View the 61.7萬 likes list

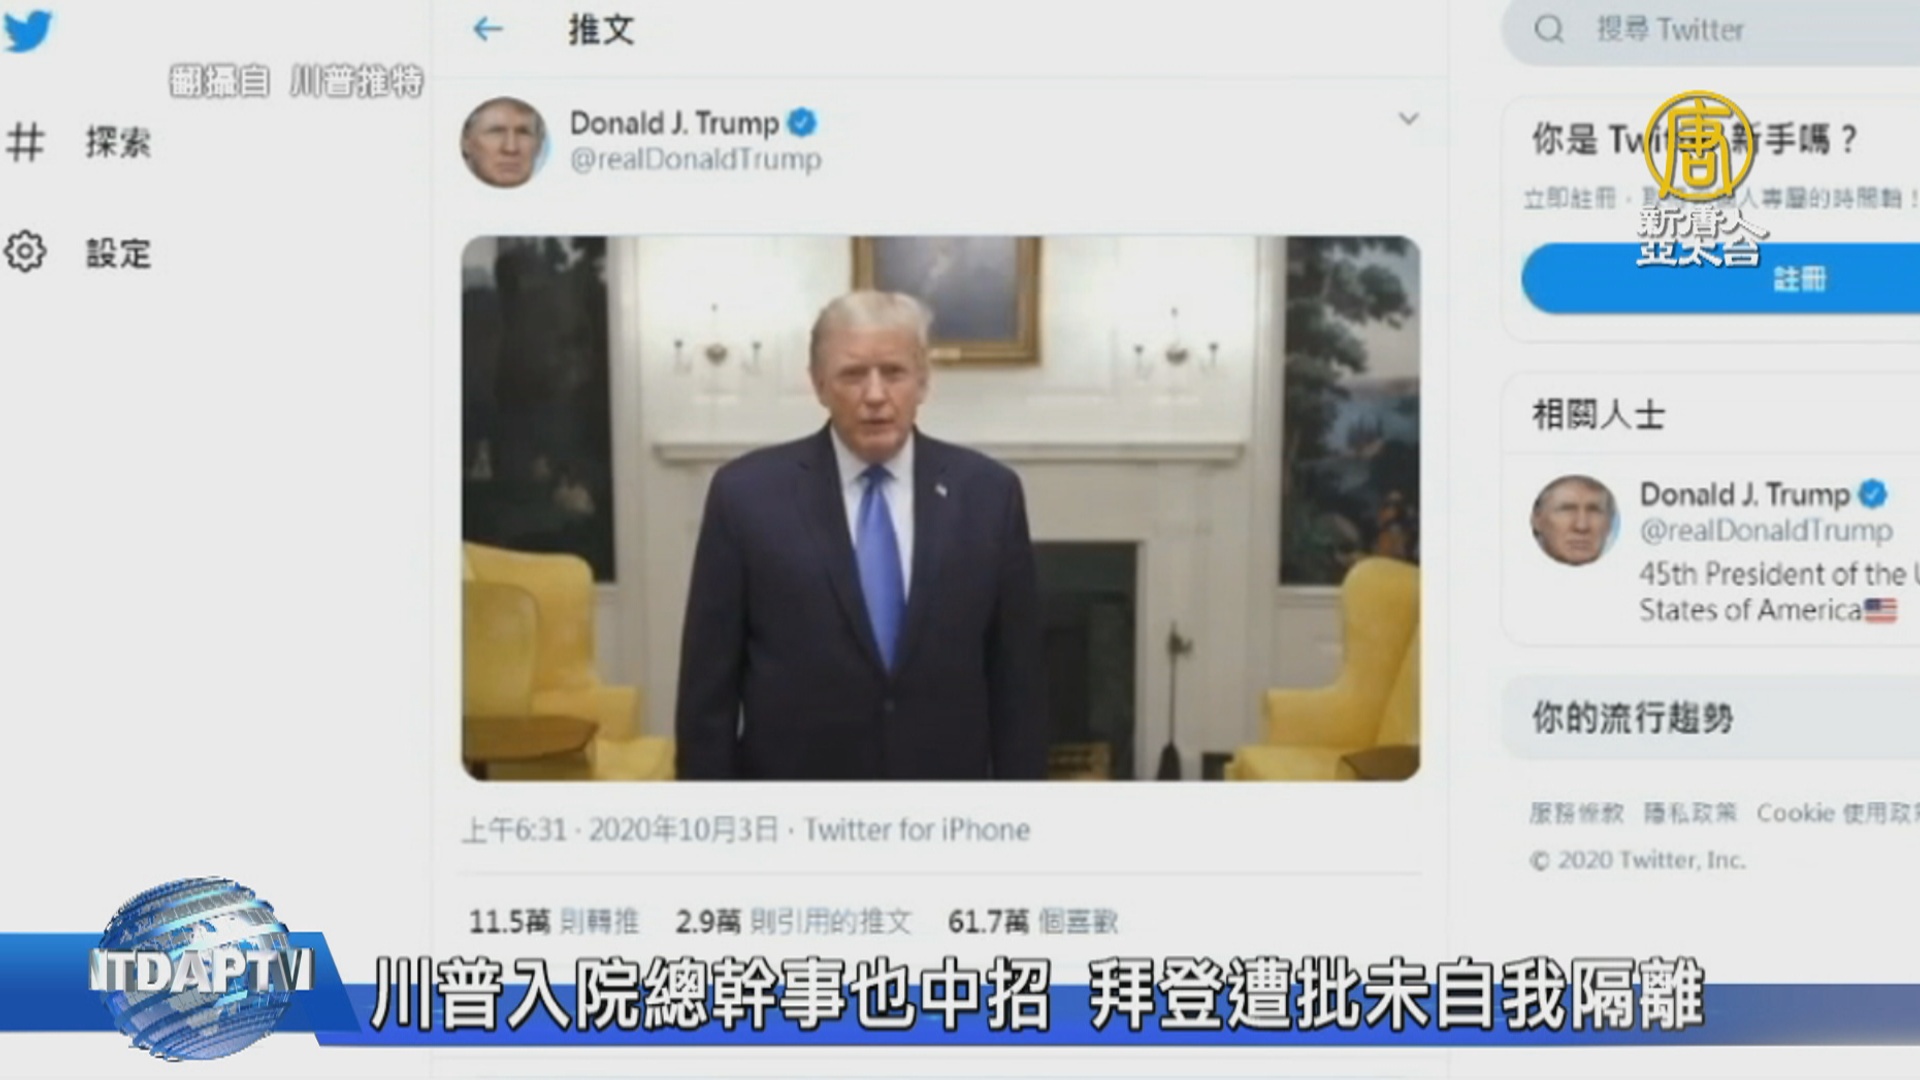point(1032,921)
